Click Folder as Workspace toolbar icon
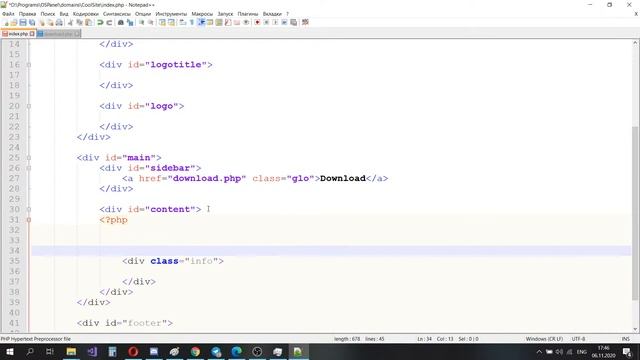640x360 pixels. click(237, 22)
